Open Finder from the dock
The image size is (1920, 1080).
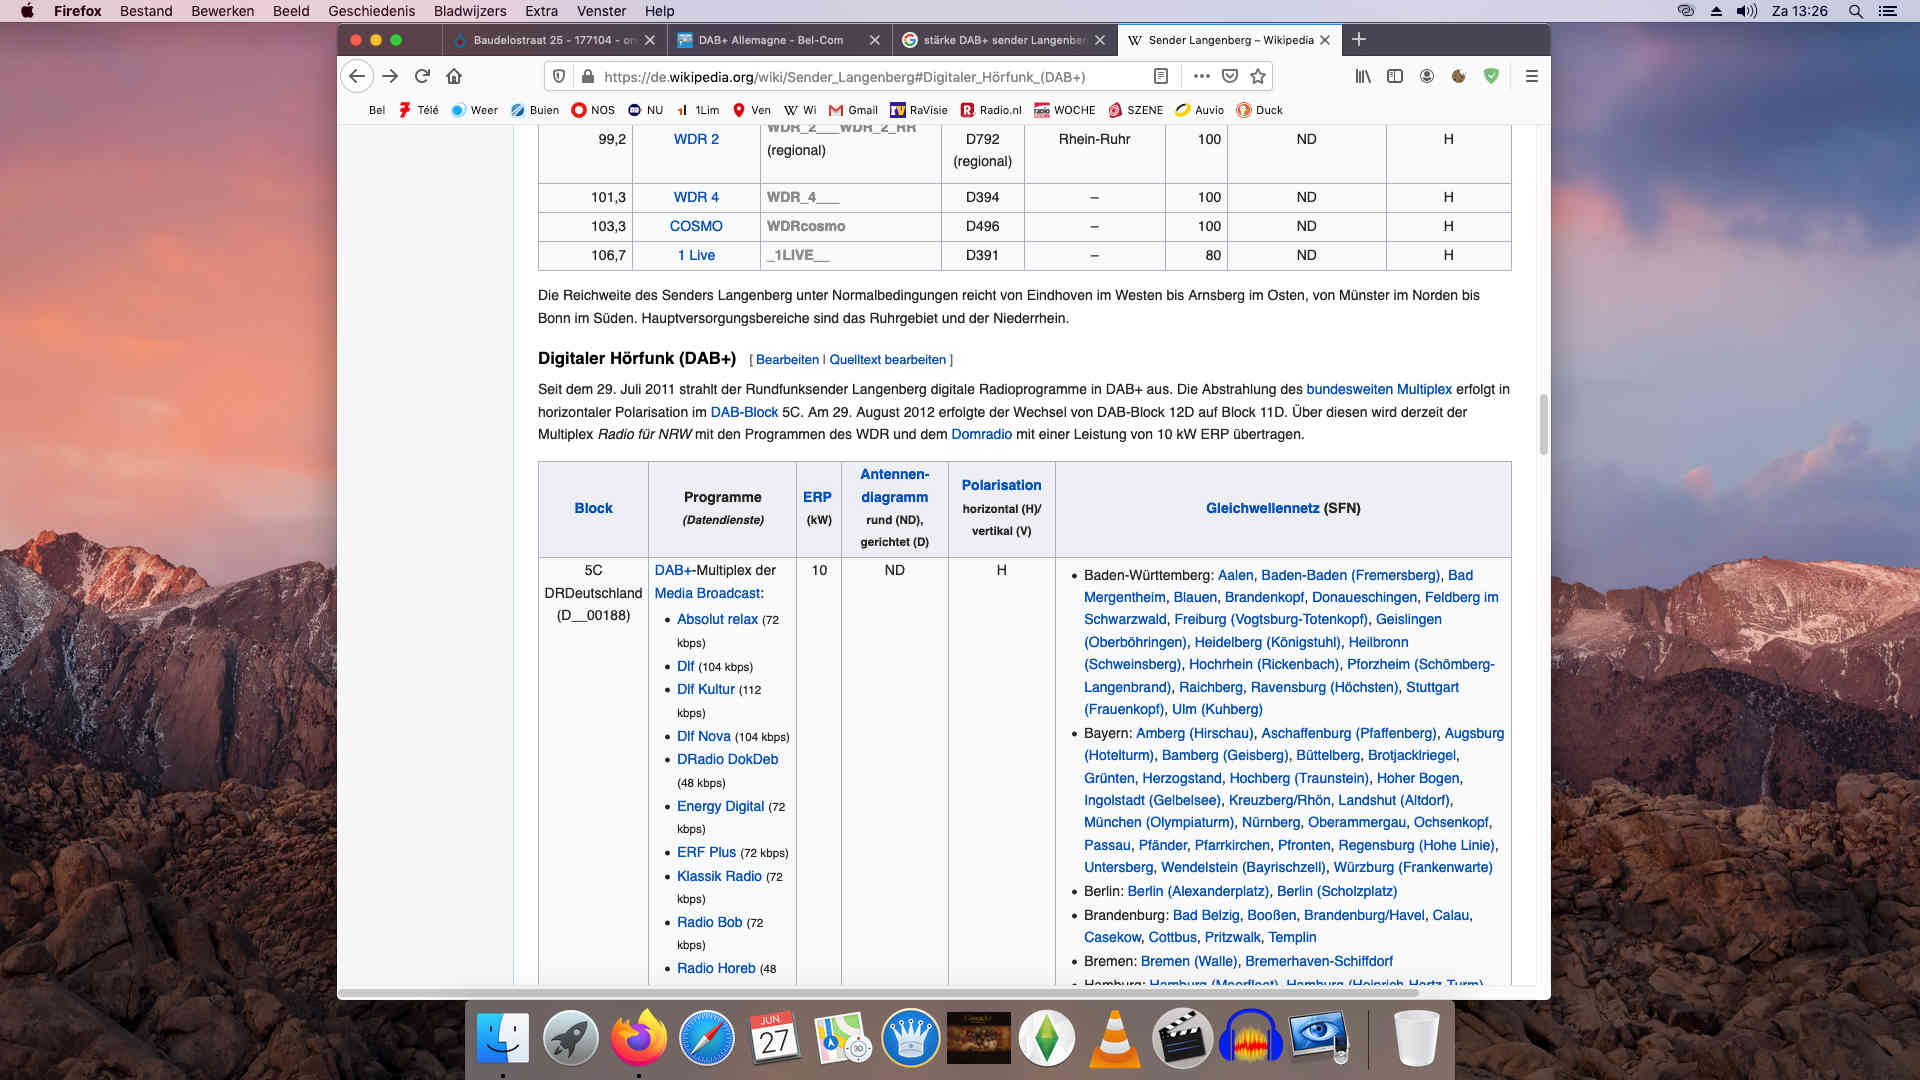(503, 1038)
